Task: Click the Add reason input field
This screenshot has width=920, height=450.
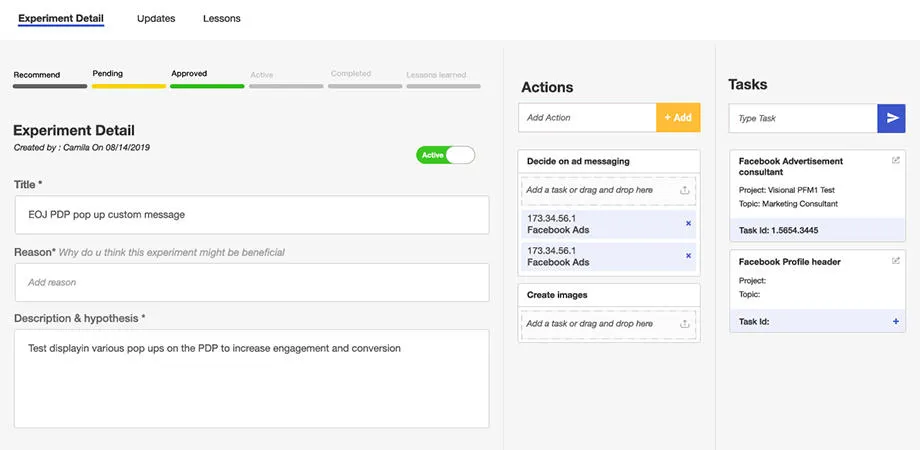Action: coord(251,282)
